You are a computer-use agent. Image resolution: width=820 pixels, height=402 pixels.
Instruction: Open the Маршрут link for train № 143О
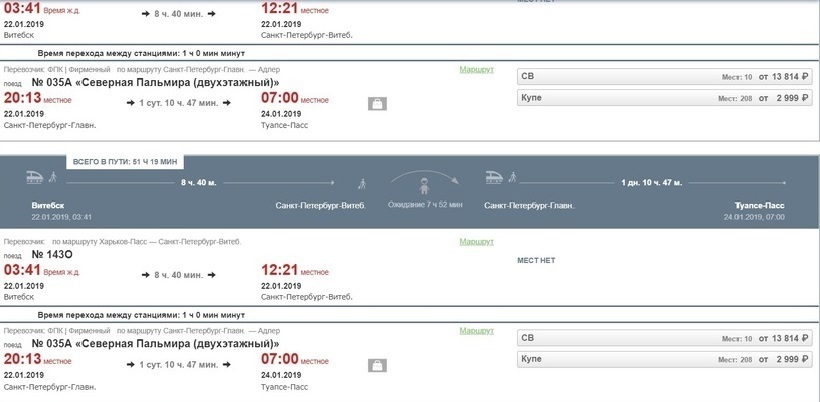(x=476, y=242)
